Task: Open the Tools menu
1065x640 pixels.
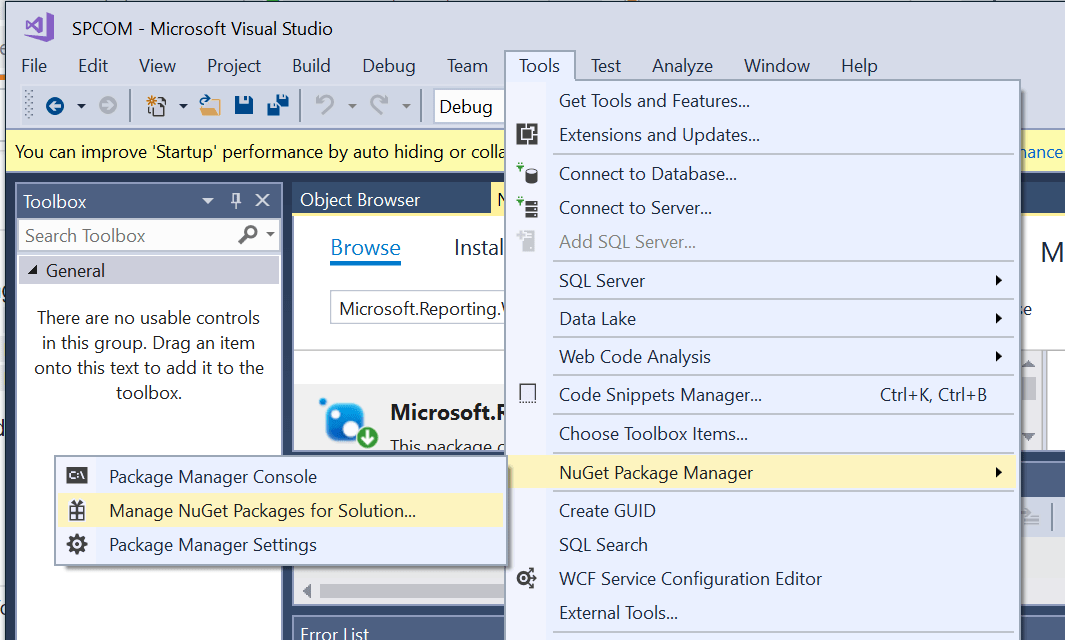Action: click(x=539, y=66)
